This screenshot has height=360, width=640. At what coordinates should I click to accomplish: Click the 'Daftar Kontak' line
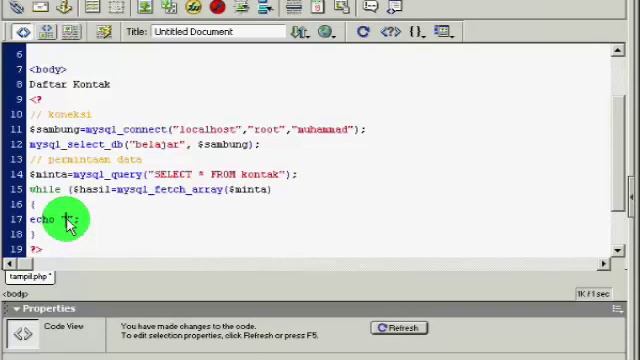coord(69,84)
